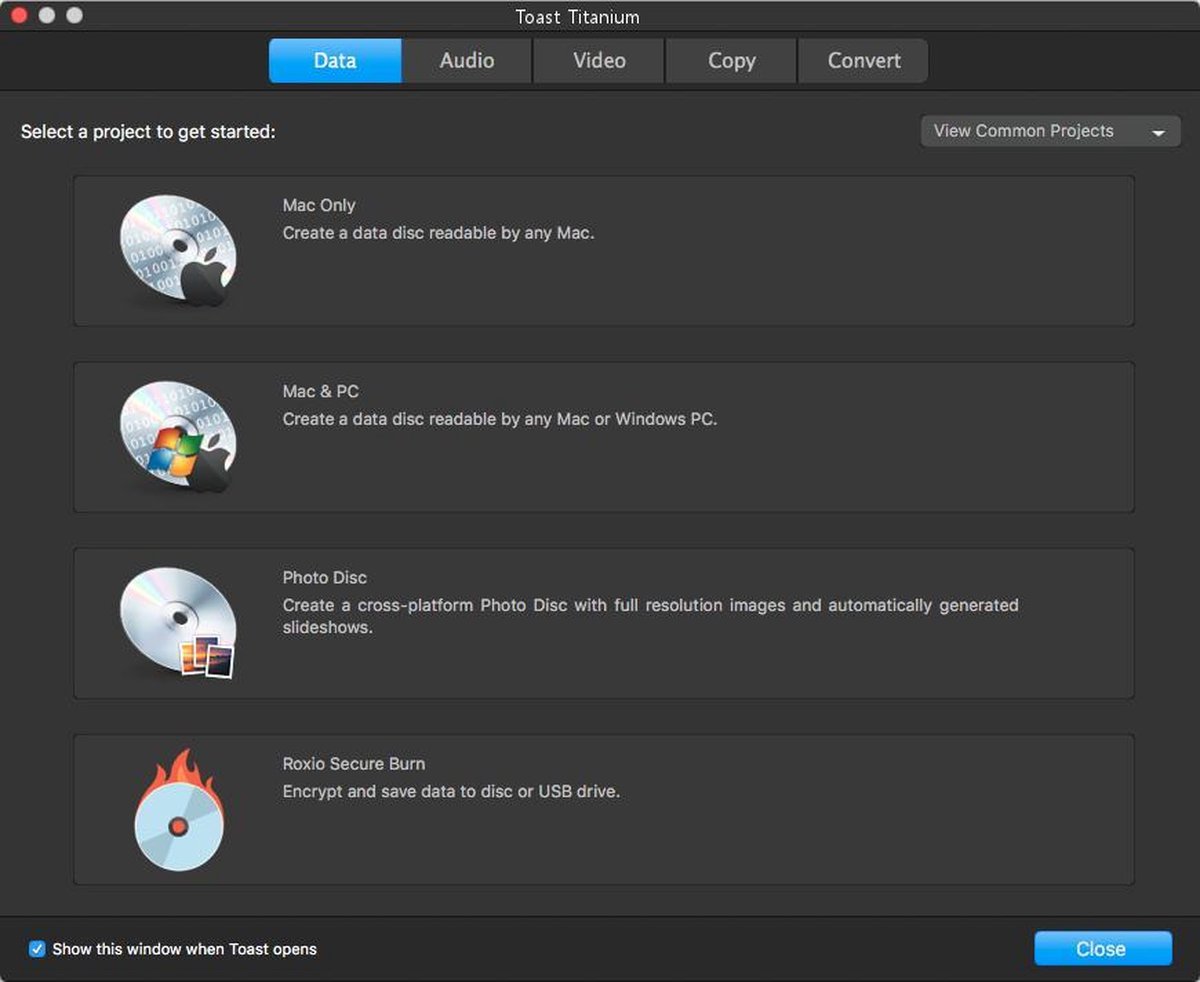Choose the Photo Disc project title
This screenshot has height=982, width=1200.
[x=325, y=577]
